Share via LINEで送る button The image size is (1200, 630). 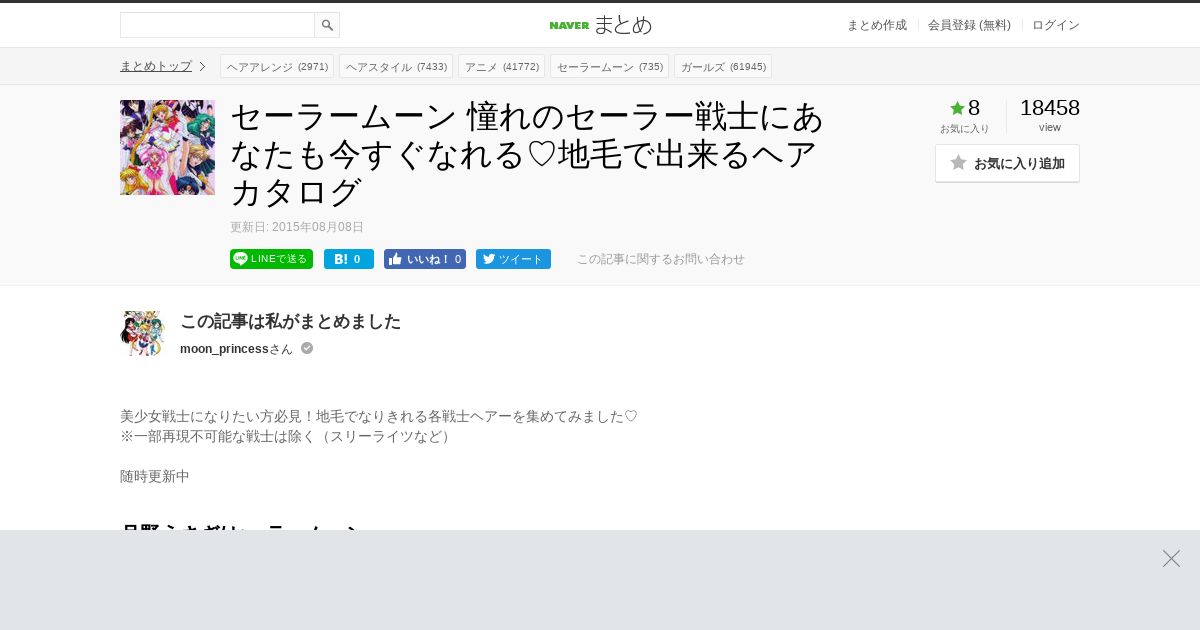(271, 259)
